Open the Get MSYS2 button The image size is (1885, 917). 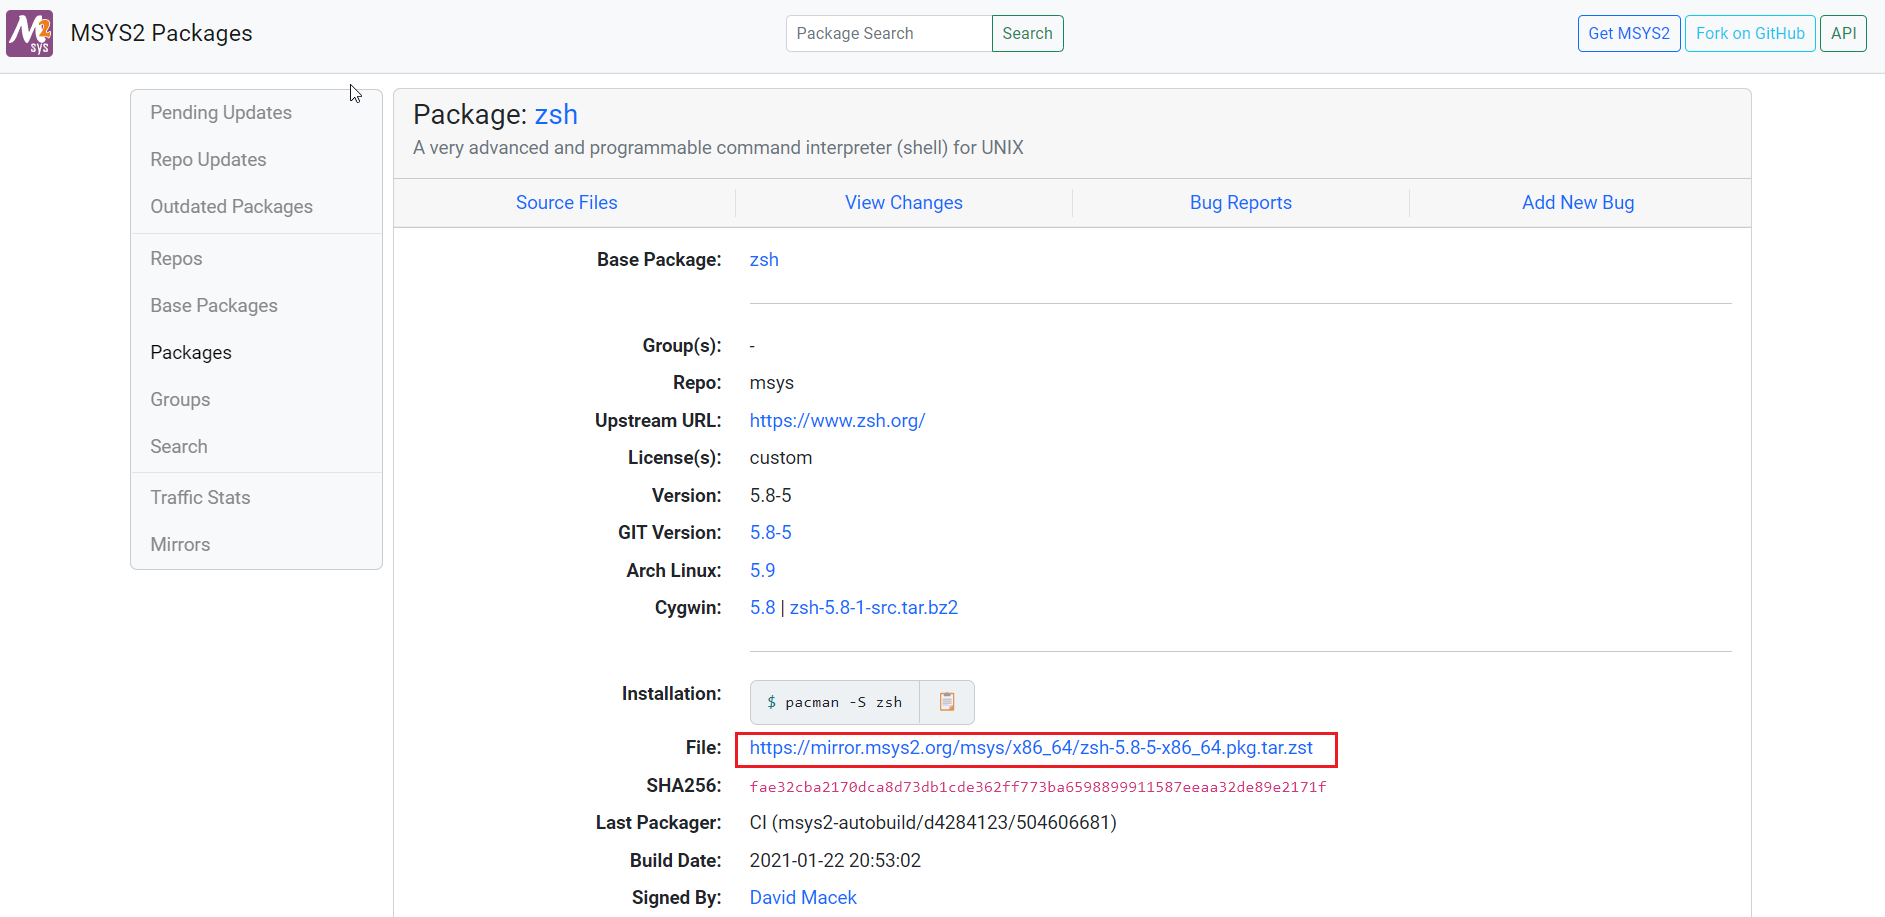[x=1628, y=34]
